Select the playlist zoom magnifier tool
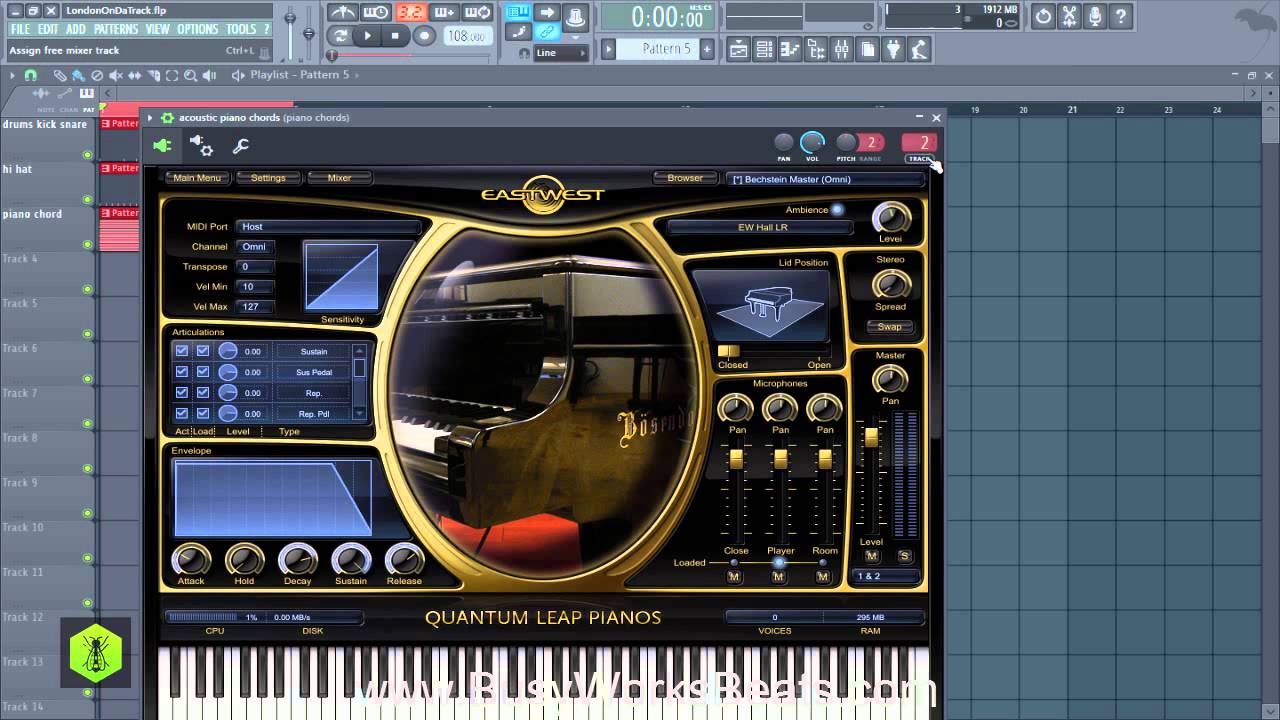This screenshot has height=720, width=1280. [190, 75]
